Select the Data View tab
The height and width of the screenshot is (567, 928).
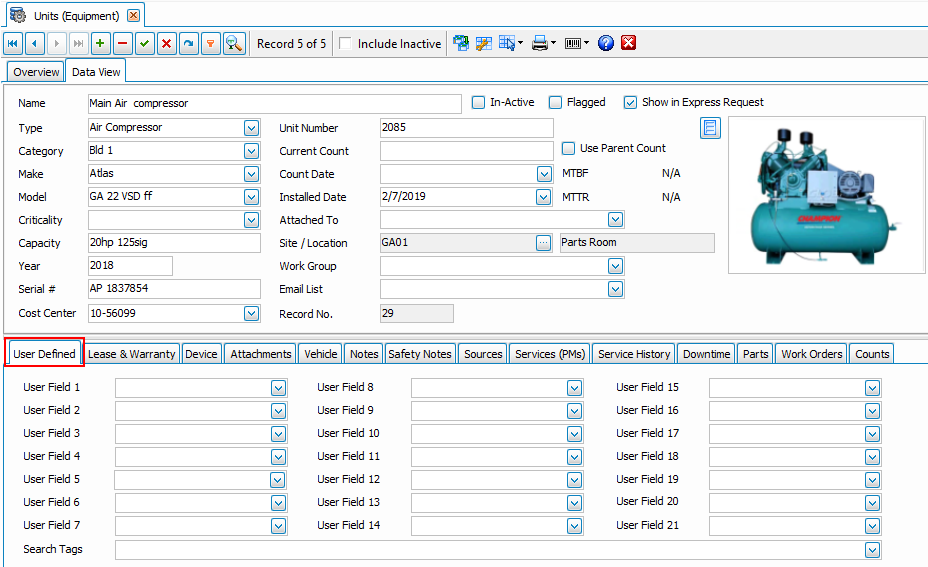point(96,71)
